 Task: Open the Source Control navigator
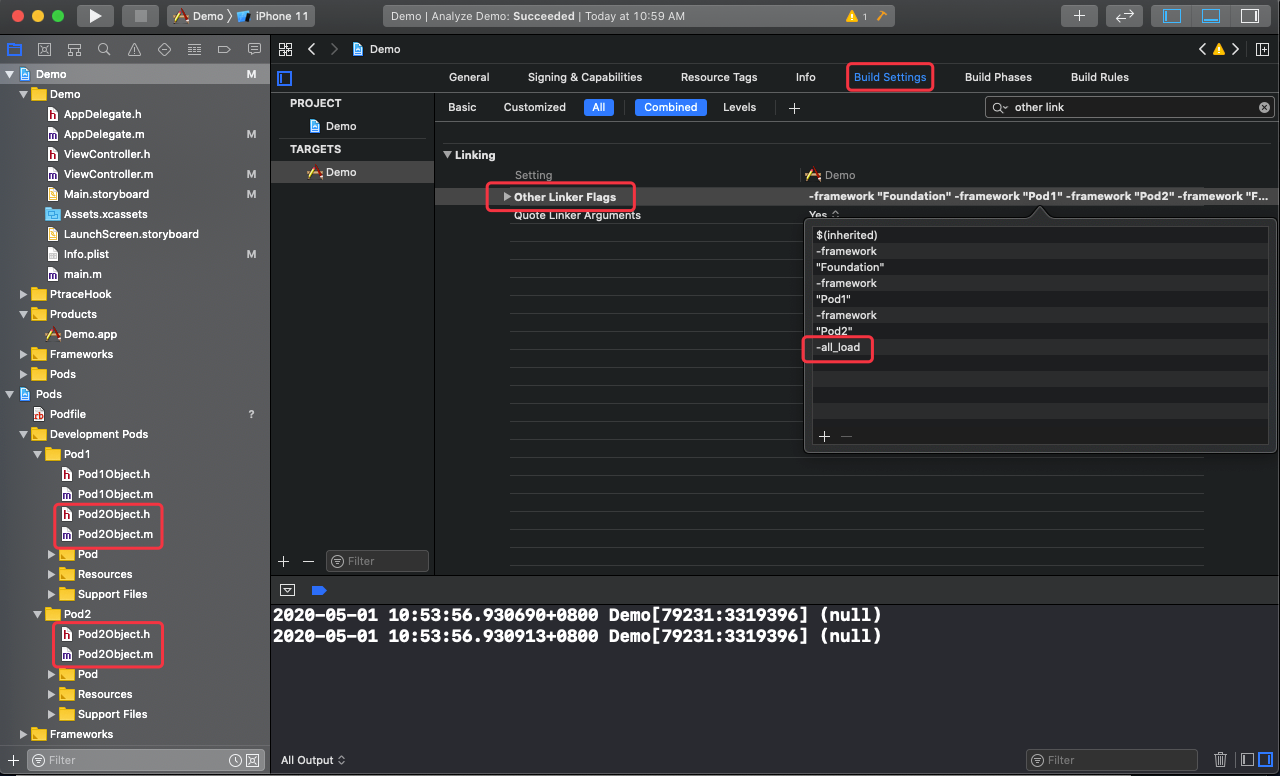[44, 49]
